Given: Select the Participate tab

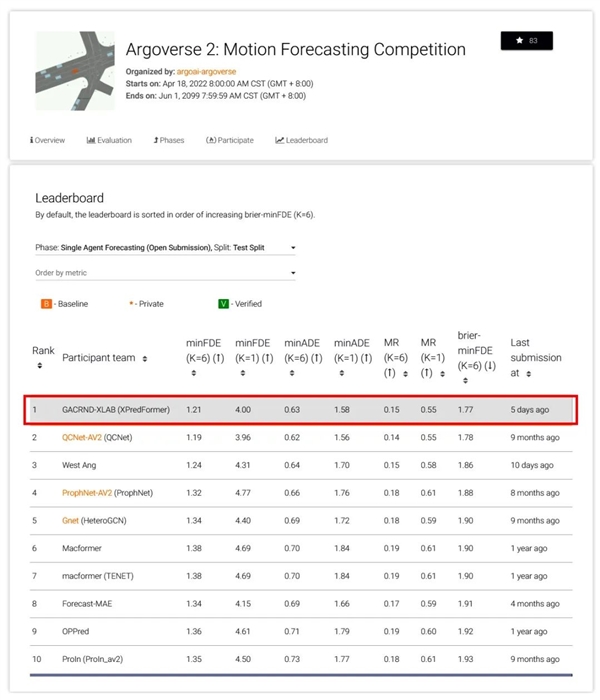Looking at the screenshot, I should (x=230, y=140).
